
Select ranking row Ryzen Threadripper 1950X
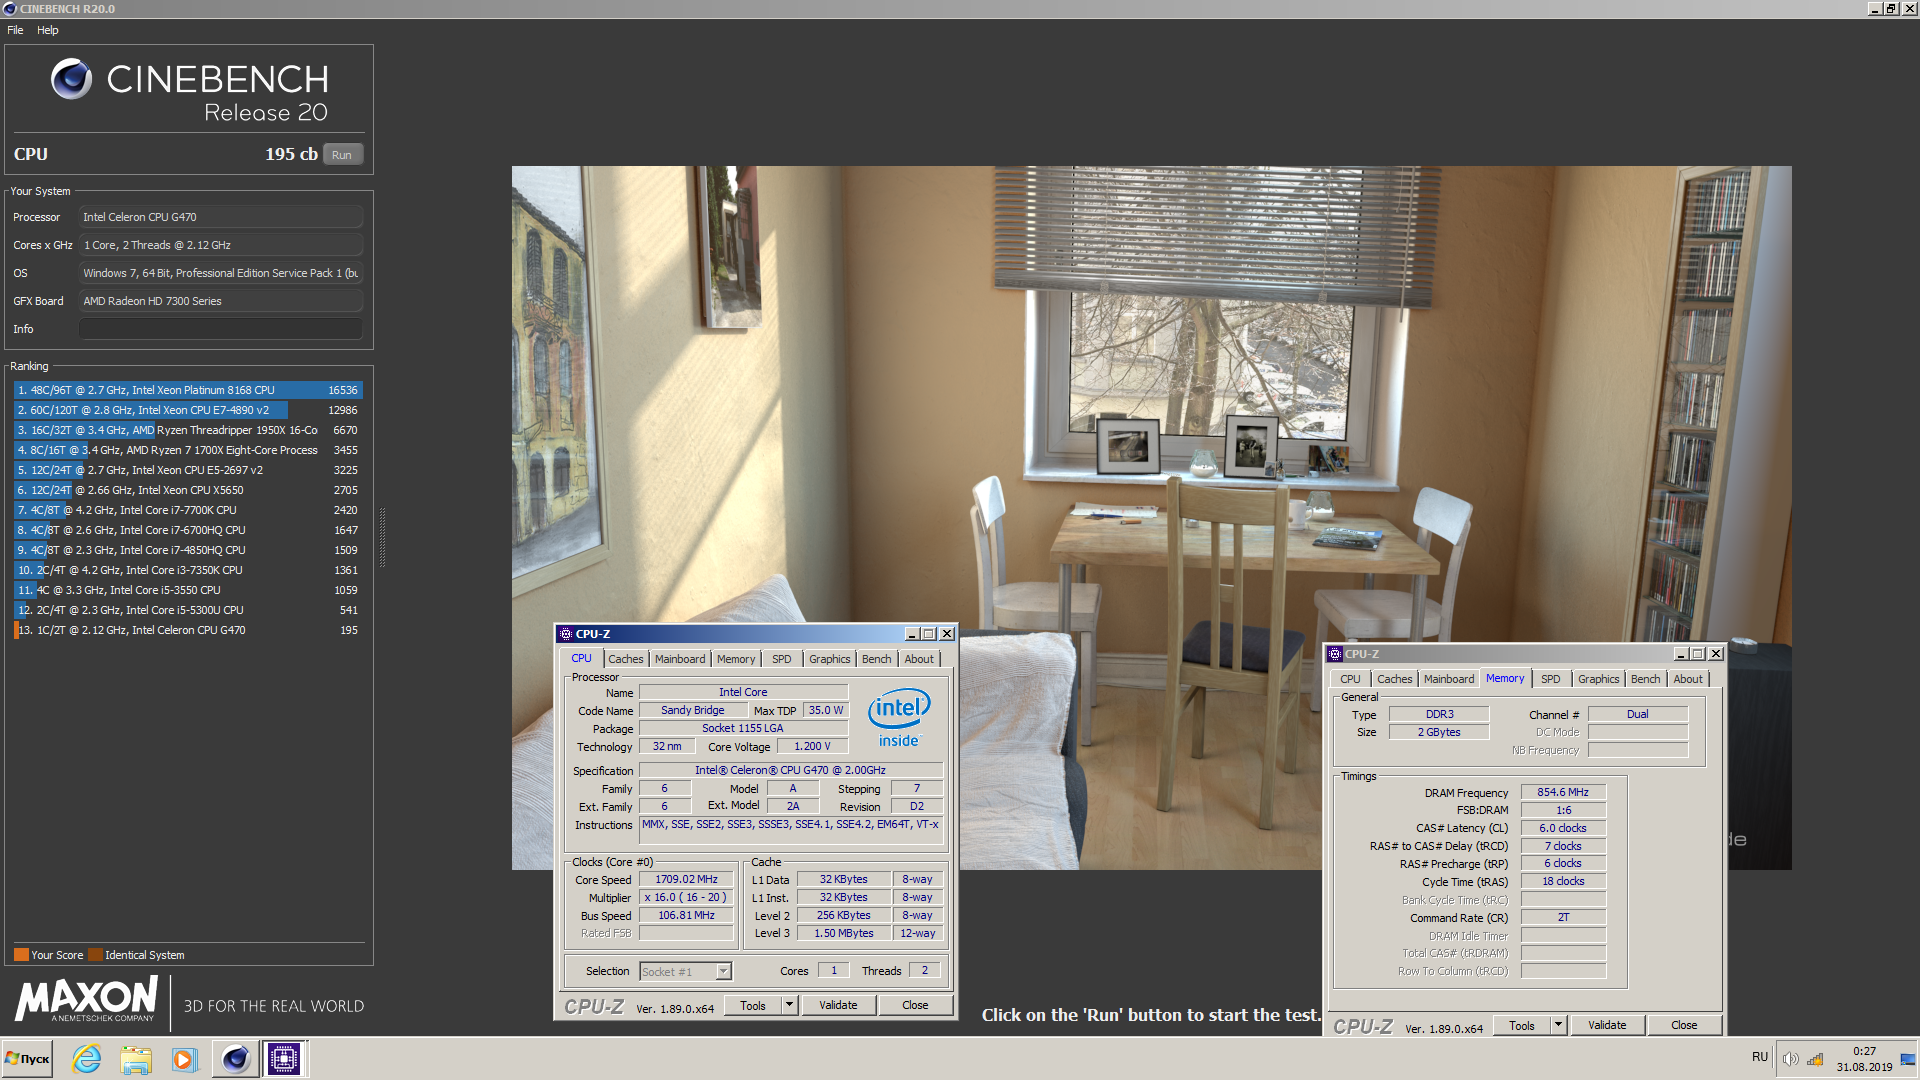(x=188, y=430)
